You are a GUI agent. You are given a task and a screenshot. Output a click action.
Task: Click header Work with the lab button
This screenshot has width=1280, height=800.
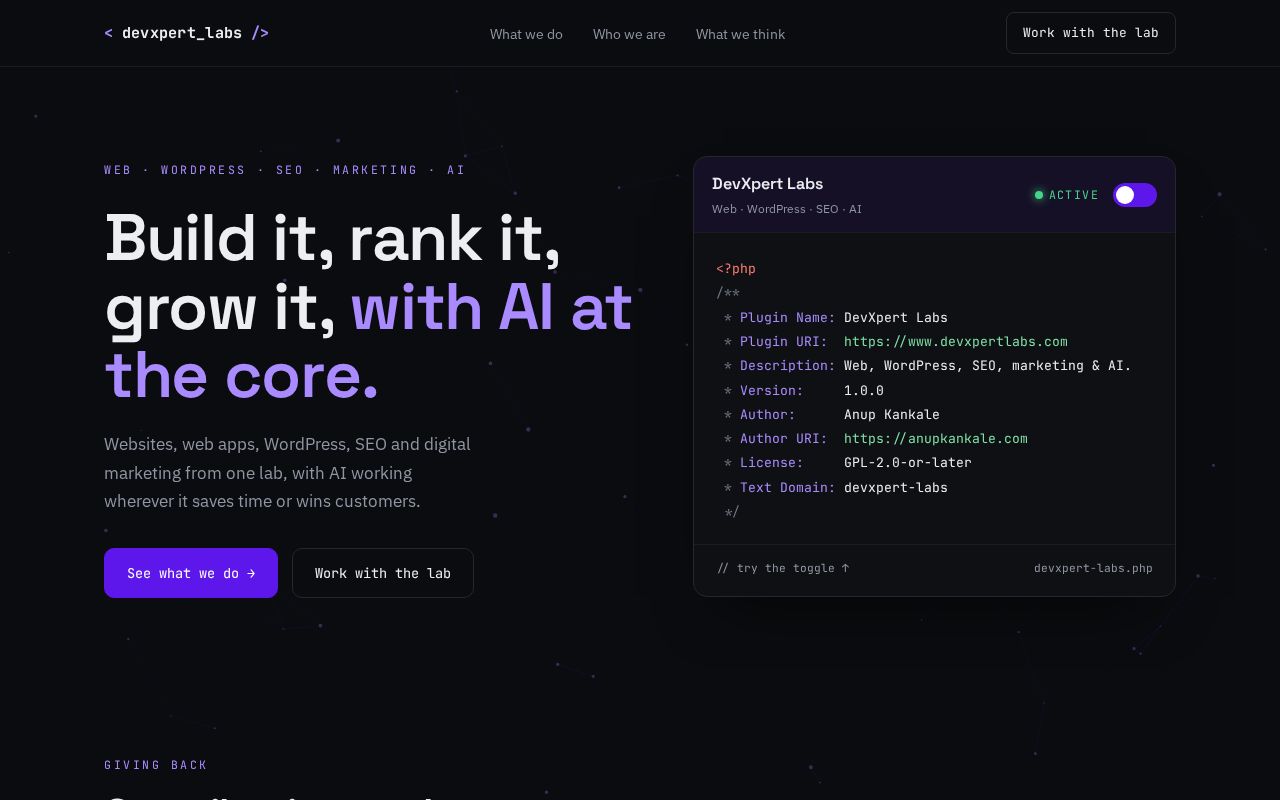tap(1090, 33)
